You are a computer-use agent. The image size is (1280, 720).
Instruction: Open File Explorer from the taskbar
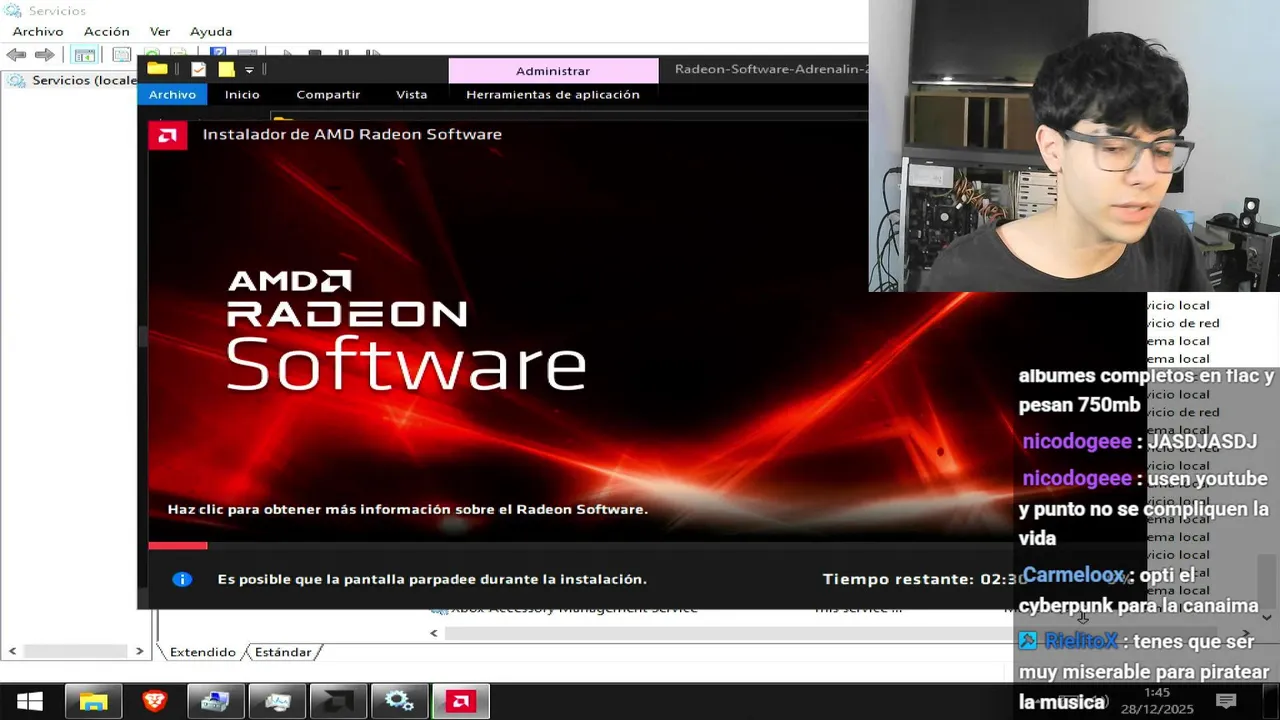click(93, 701)
